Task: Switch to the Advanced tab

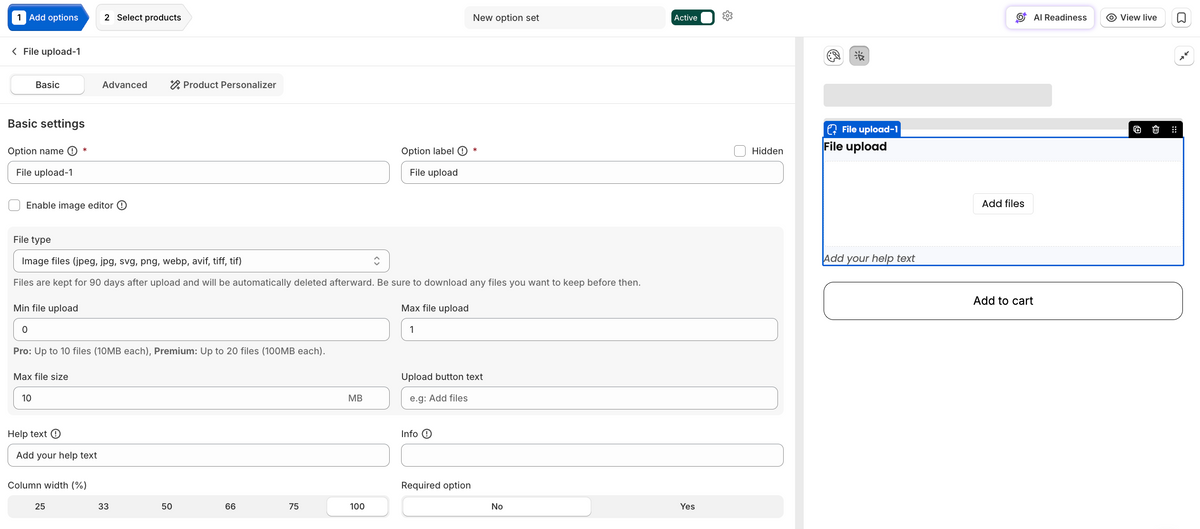Action: (x=125, y=85)
